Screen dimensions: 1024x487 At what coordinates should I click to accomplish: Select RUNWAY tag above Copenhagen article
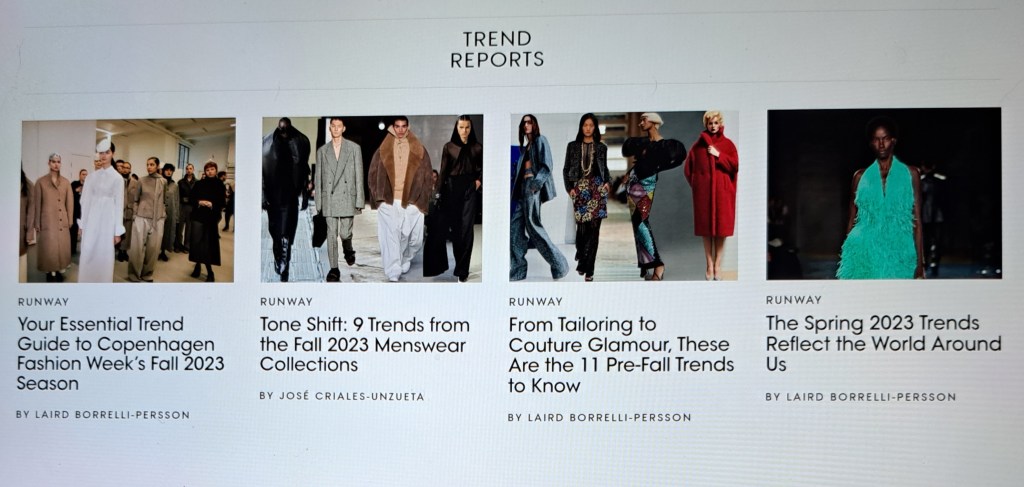[43, 302]
